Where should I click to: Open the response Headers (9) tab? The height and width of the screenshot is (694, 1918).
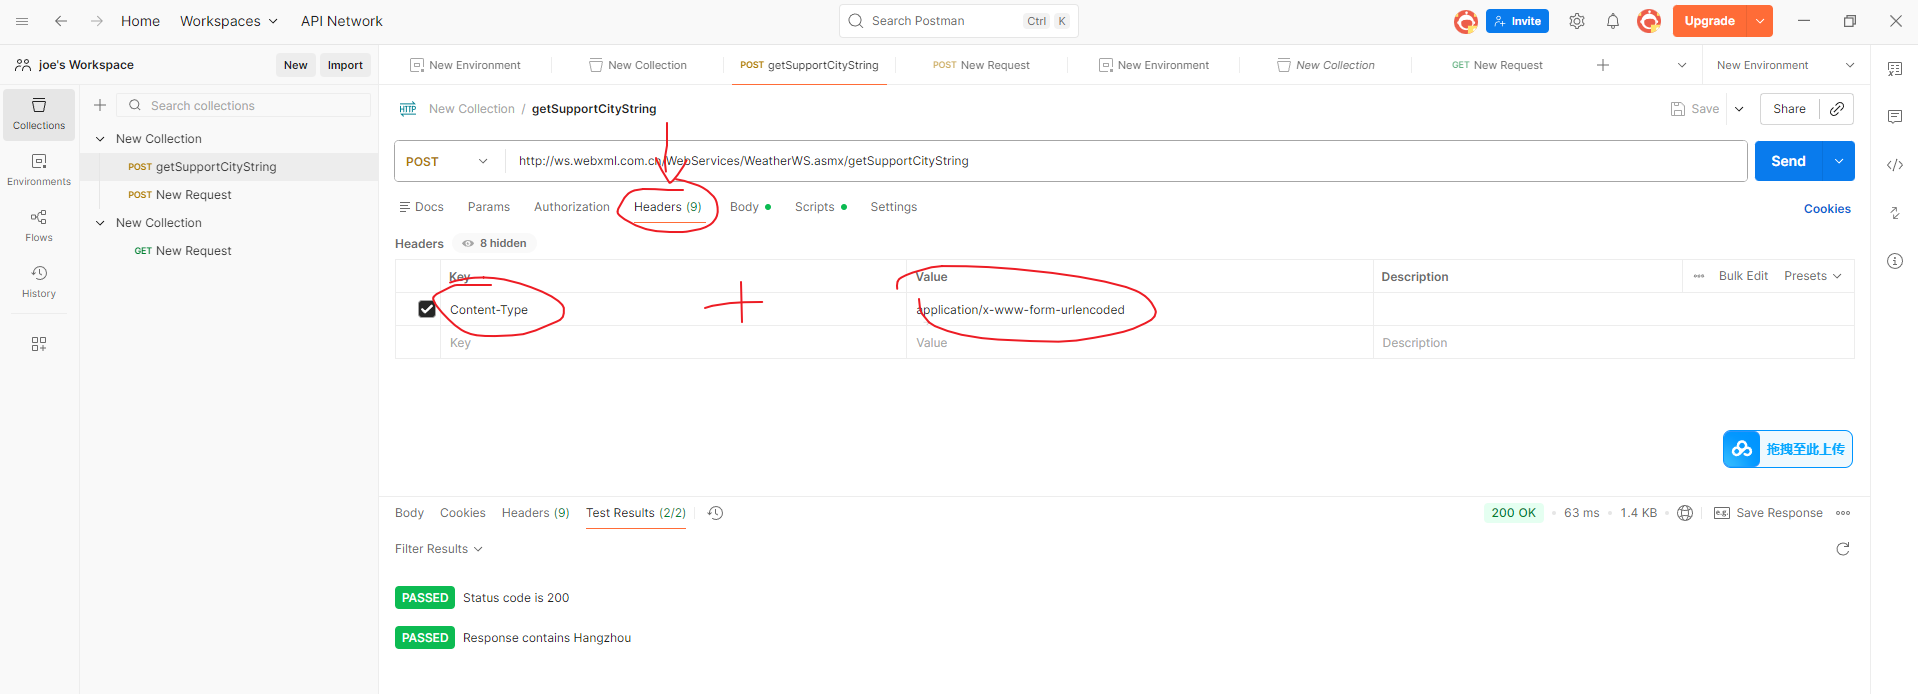(536, 513)
